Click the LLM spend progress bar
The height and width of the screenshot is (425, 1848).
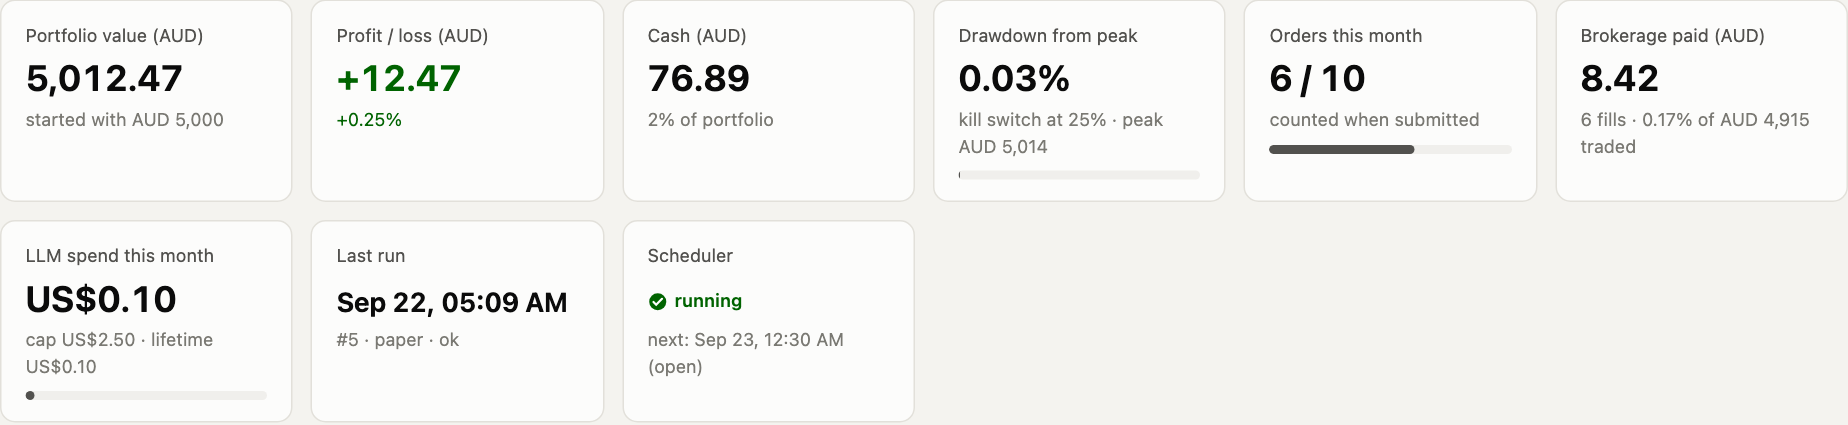point(146,395)
